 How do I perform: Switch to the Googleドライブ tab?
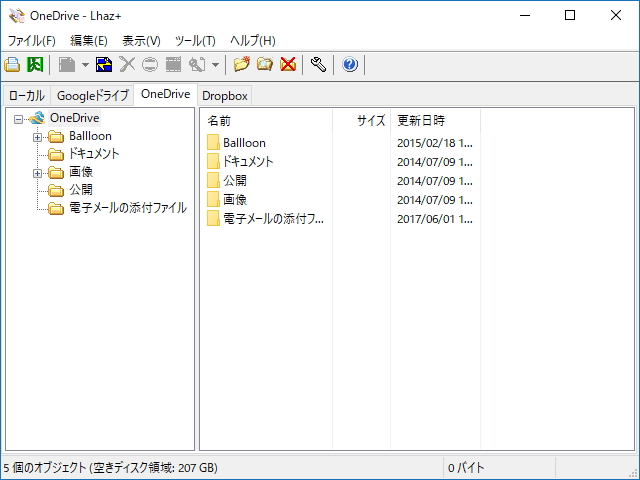click(x=93, y=96)
